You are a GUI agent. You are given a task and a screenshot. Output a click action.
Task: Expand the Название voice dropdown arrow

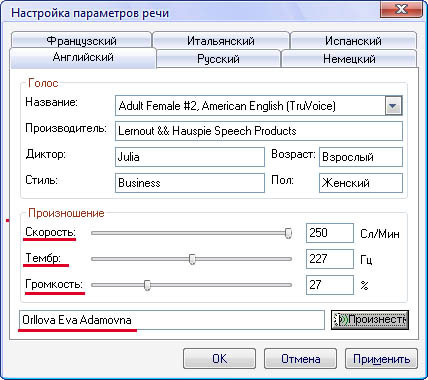(x=393, y=106)
